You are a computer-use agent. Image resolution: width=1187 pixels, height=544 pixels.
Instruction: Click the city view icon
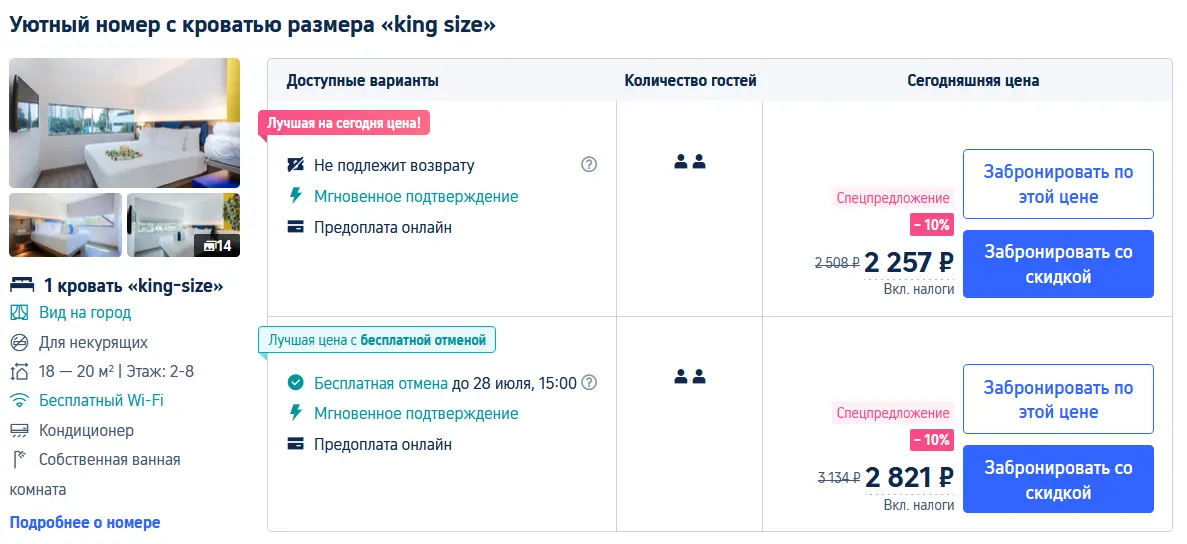(19, 313)
